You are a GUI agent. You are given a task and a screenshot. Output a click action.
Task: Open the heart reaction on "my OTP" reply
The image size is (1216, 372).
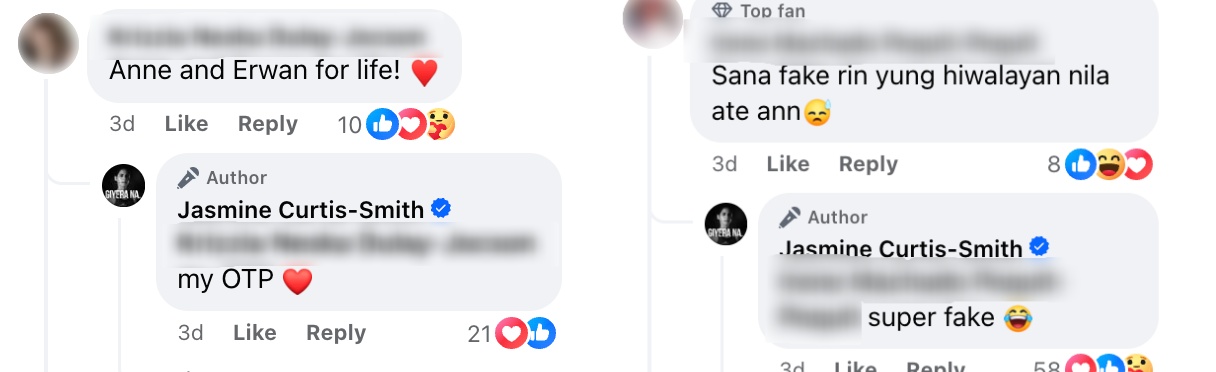[511, 333]
